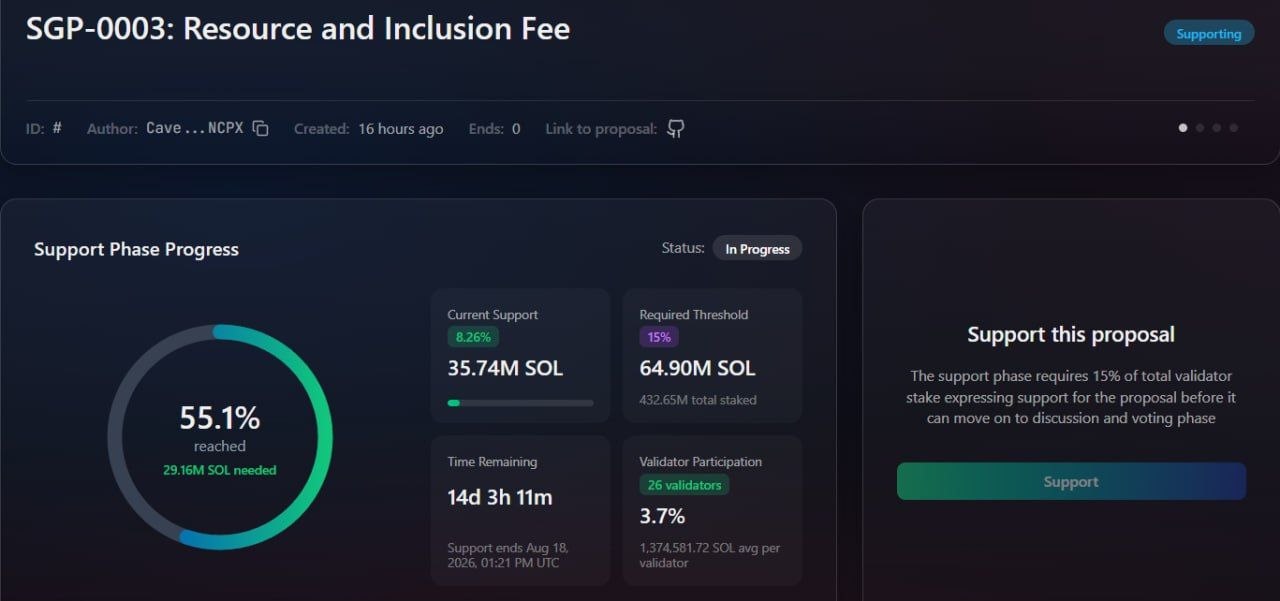The image size is (1280, 601).
Task: Click the 15% required threshold badge
Action: click(x=658, y=337)
